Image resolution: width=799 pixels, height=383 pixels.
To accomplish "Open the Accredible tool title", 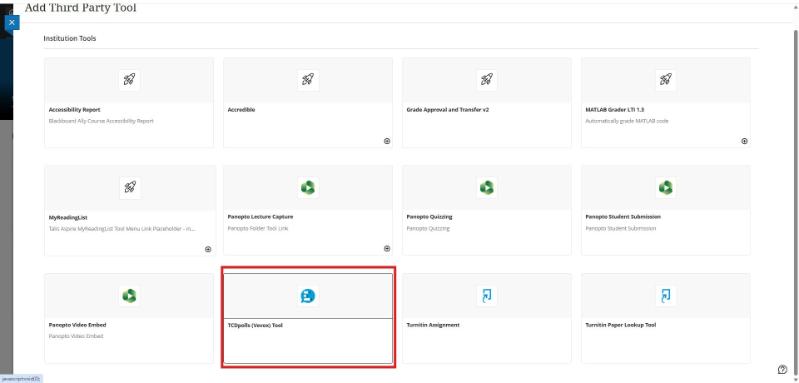I will click(x=242, y=110).
